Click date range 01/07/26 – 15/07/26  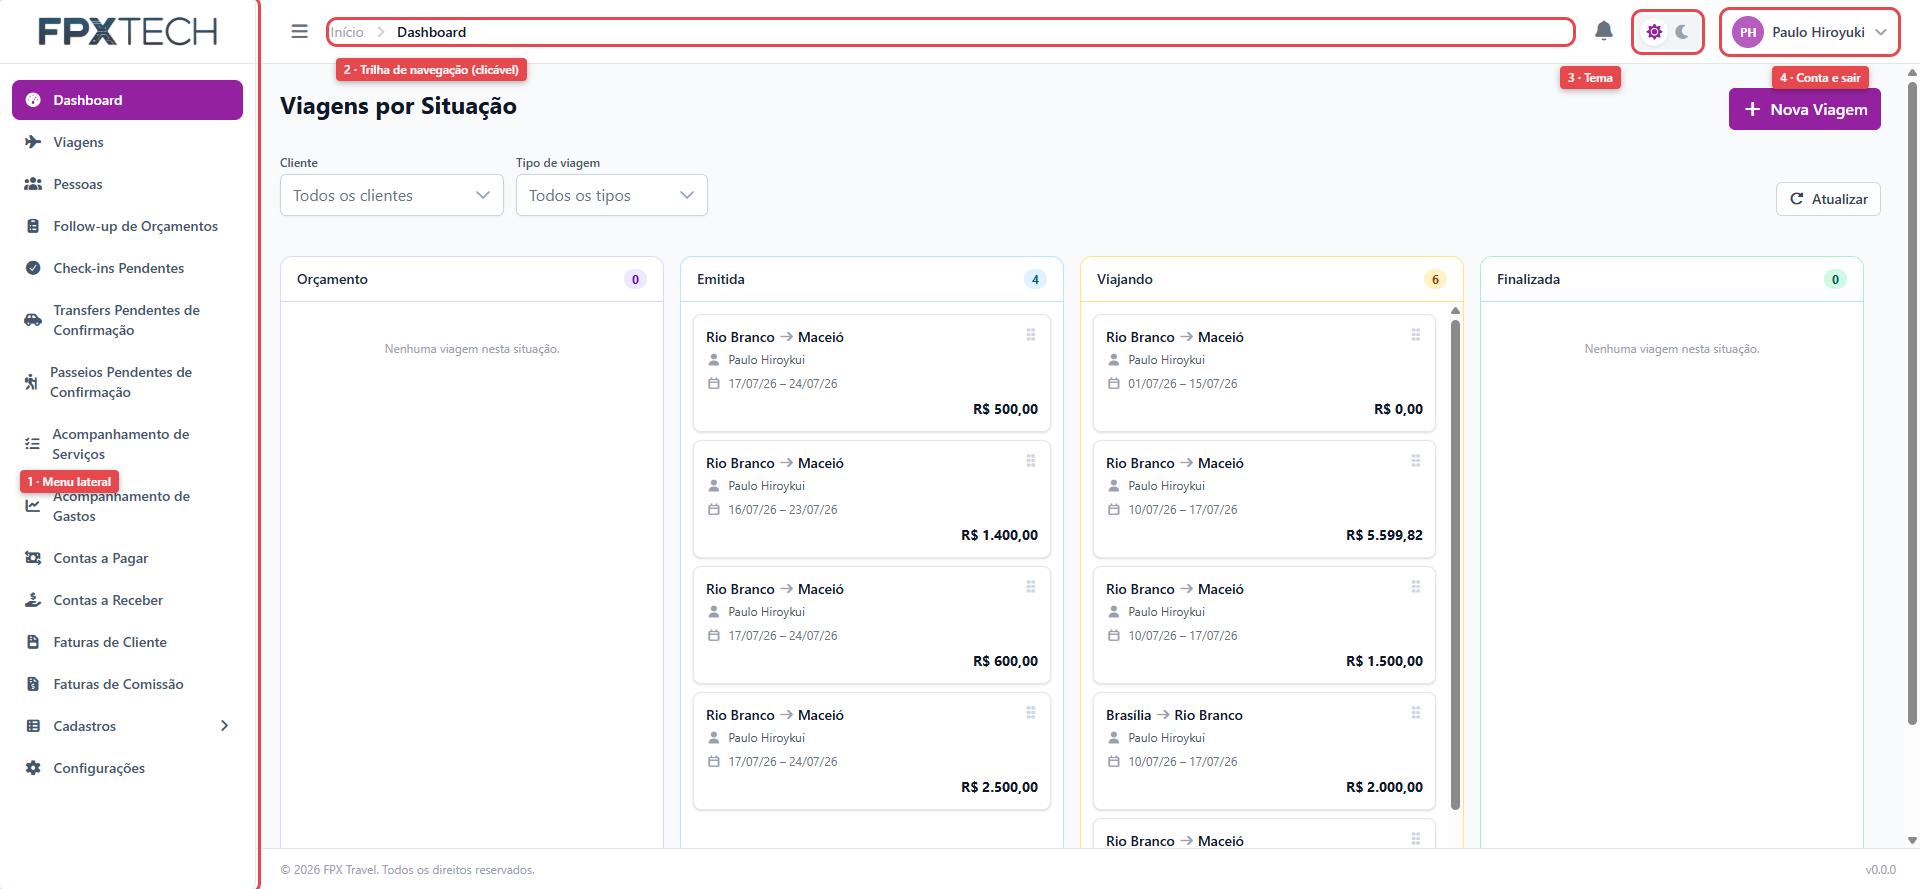[x=1183, y=384]
